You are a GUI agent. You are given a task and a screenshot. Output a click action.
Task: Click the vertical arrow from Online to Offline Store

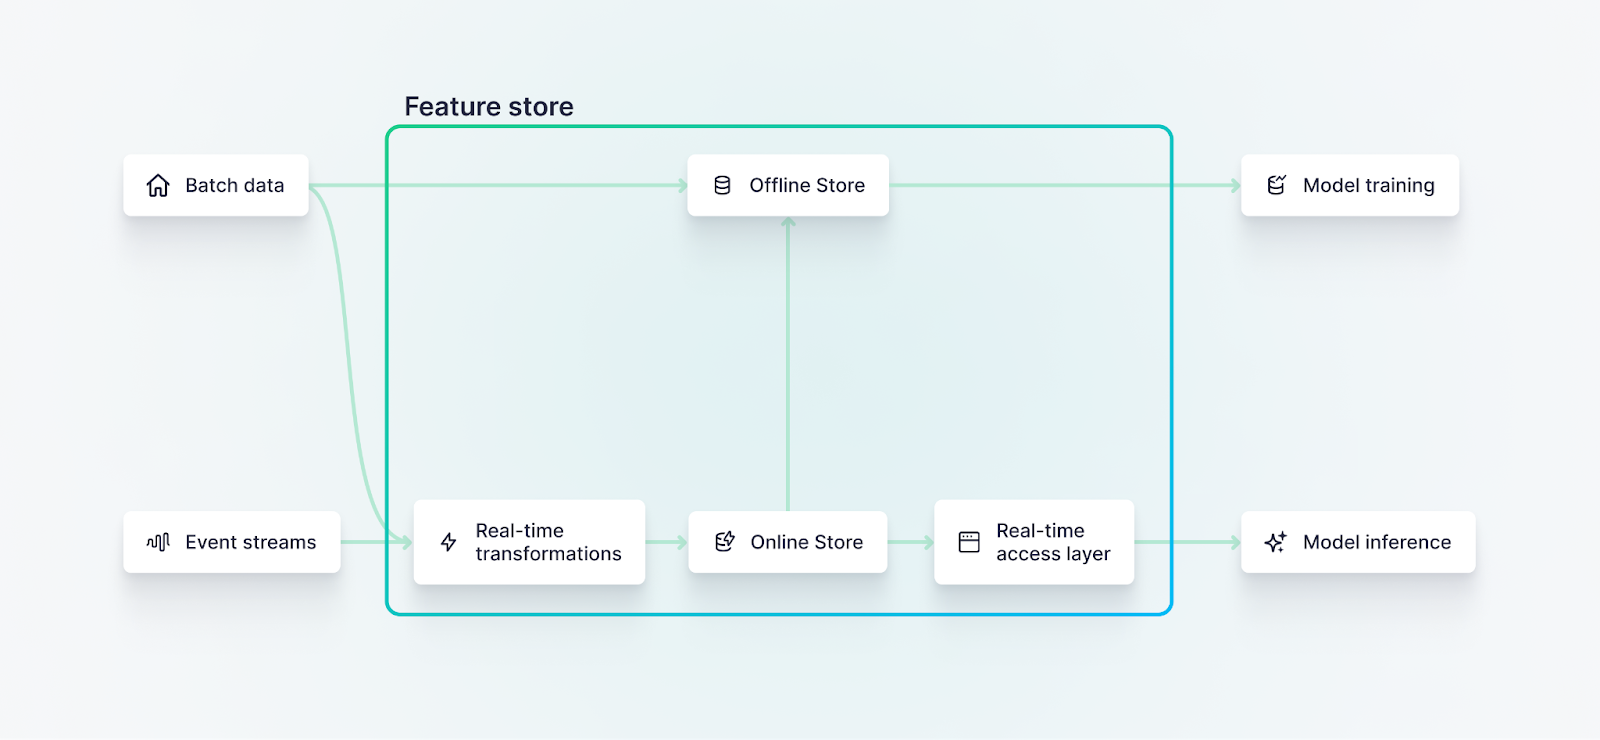point(788,360)
